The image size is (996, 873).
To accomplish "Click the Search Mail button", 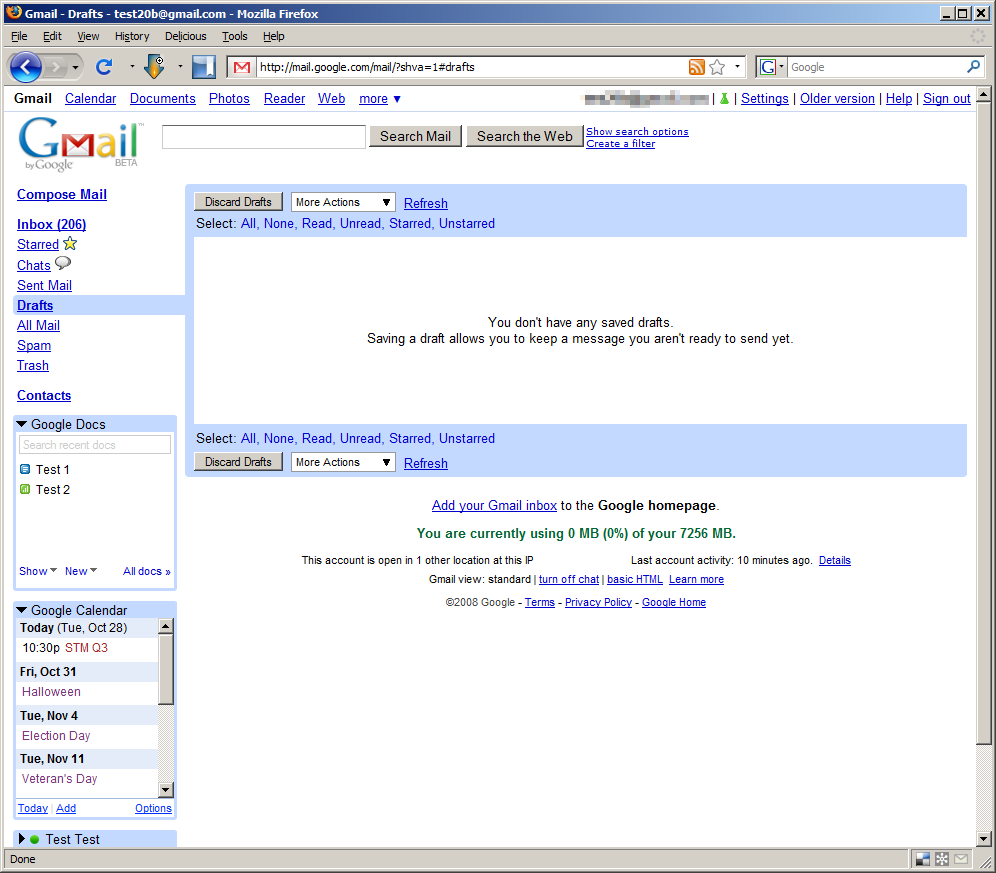I will point(415,137).
